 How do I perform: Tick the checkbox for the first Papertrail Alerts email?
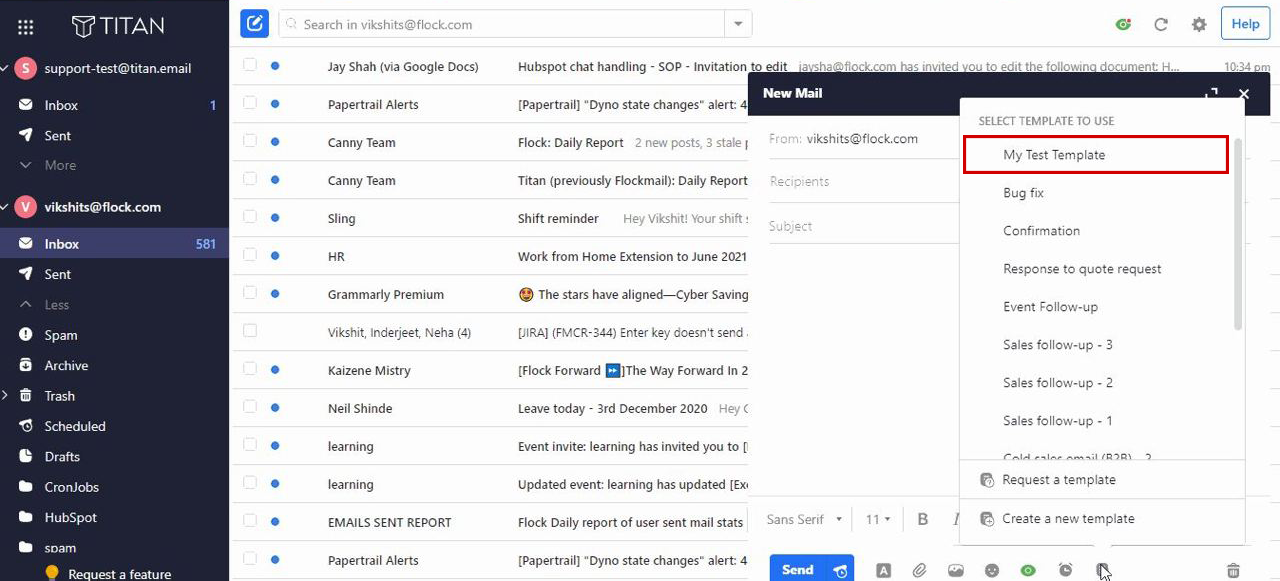point(250,104)
